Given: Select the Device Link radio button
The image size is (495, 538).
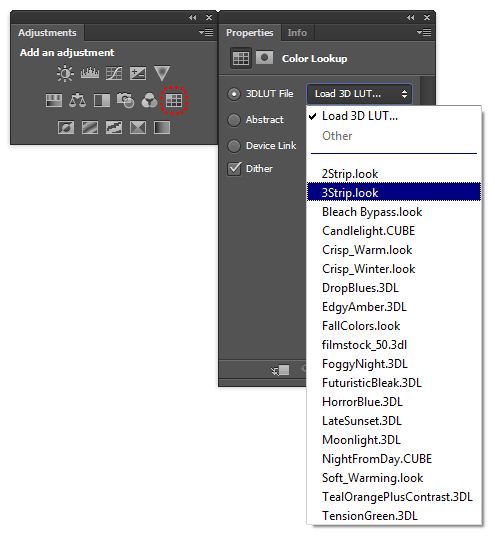Looking at the screenshot, I should (x=234, y=146).
